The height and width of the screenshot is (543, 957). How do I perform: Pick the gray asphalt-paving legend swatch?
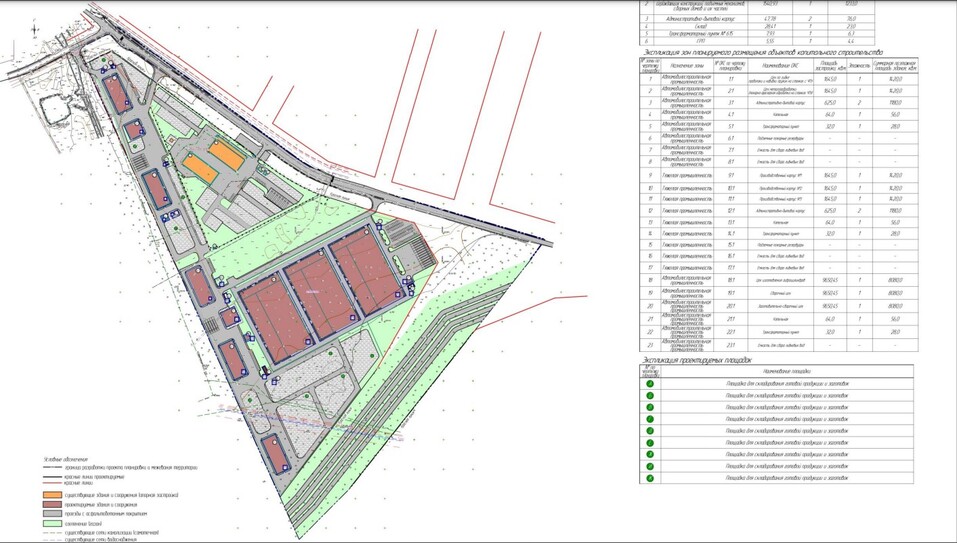tap(51, 514)
